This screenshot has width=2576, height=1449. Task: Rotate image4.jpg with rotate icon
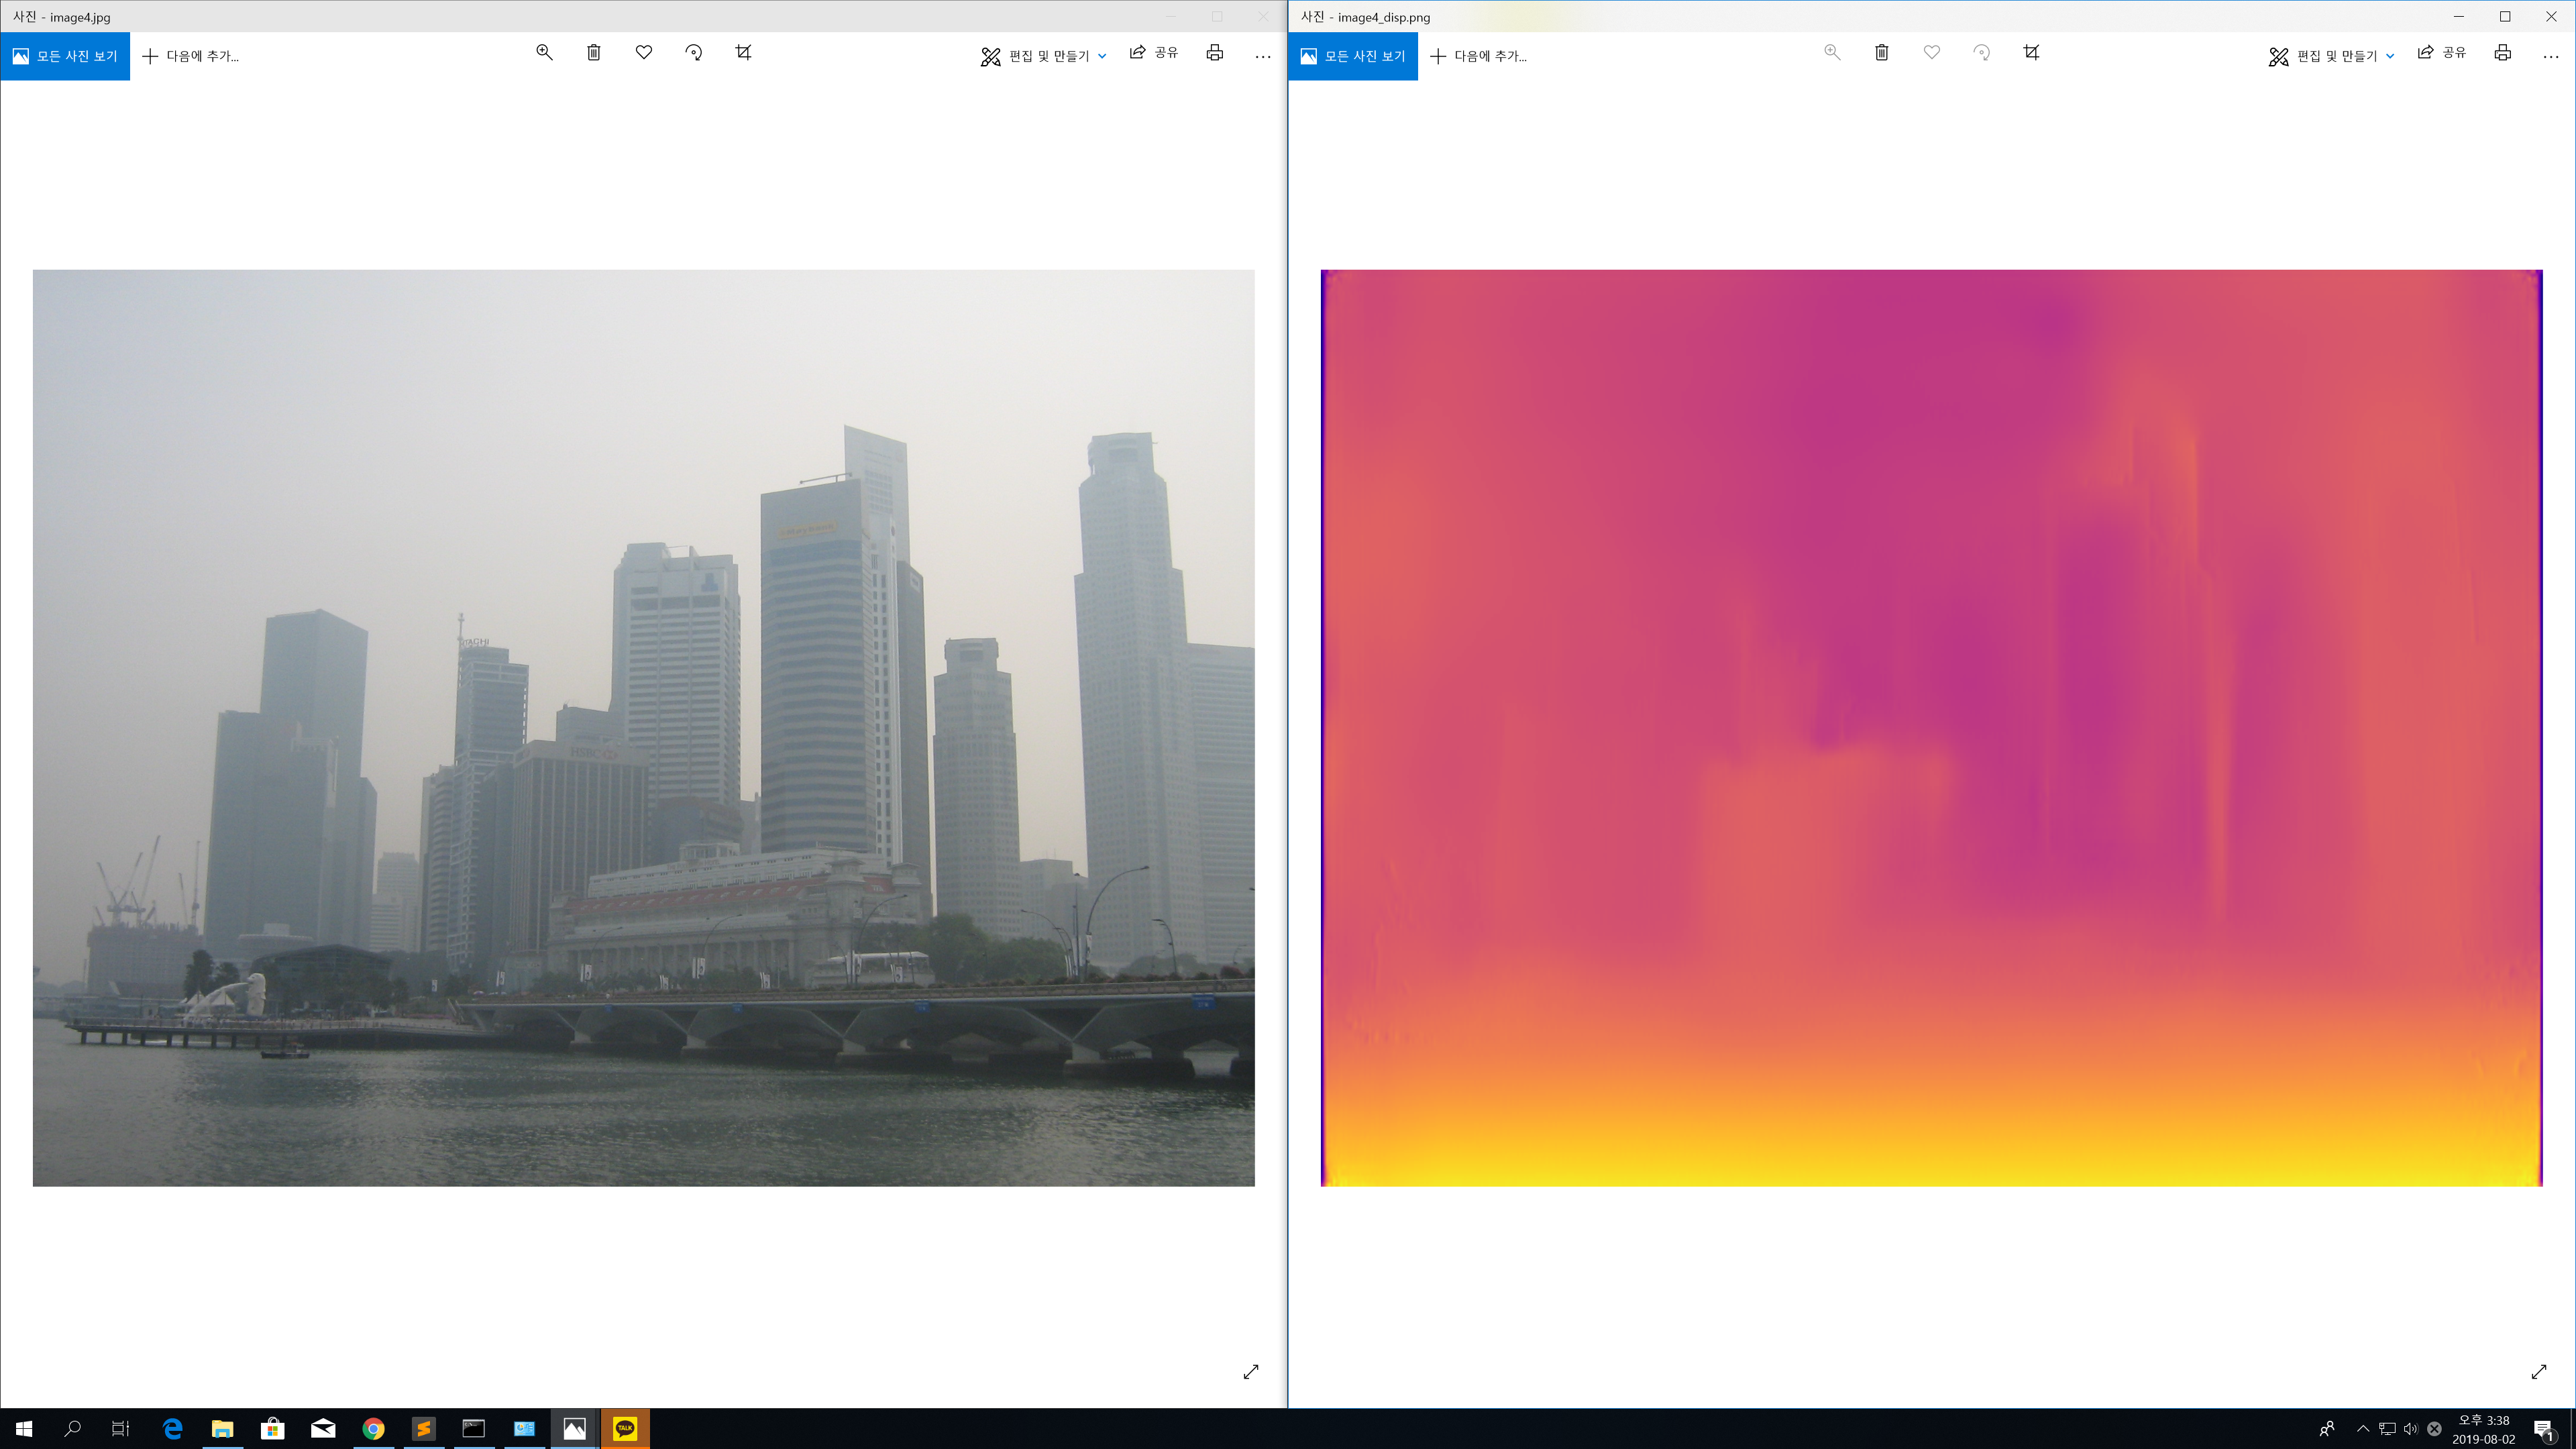pos(694,53)
